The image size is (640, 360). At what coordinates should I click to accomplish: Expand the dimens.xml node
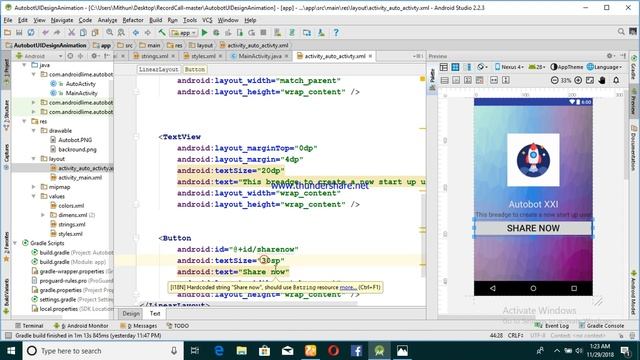pos(43,215)
